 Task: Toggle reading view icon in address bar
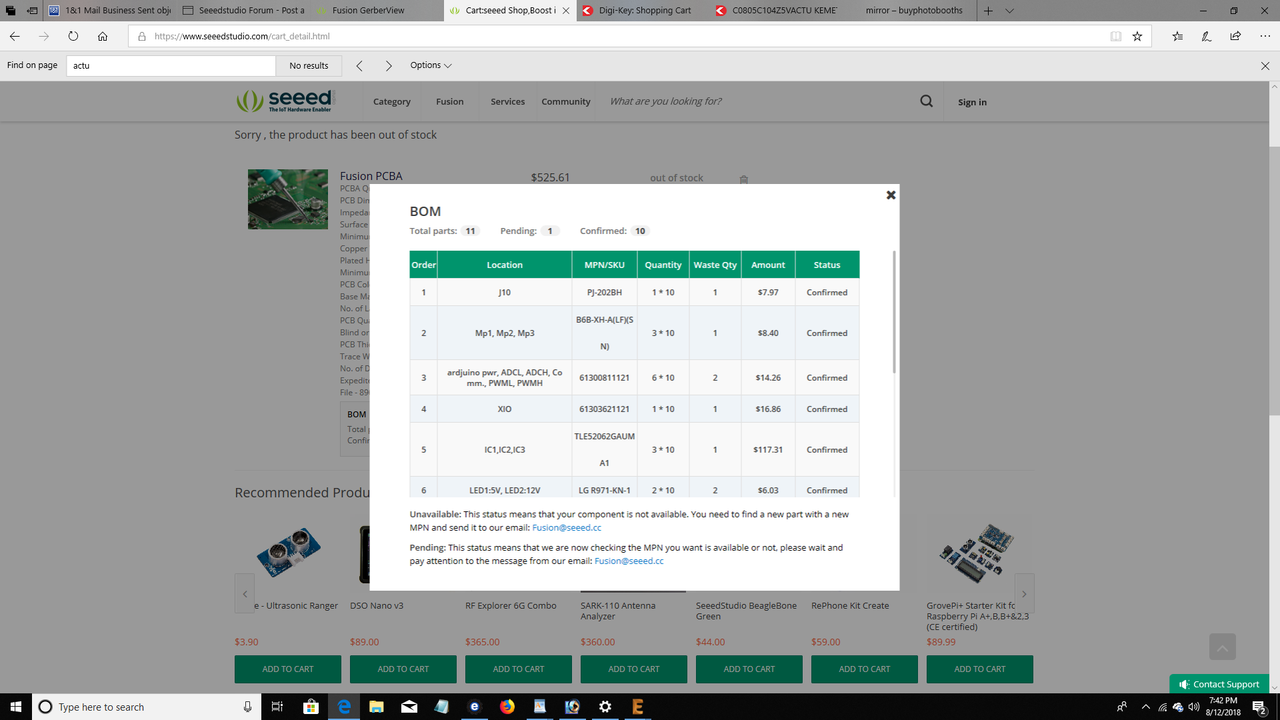(x=1116, y=36)
